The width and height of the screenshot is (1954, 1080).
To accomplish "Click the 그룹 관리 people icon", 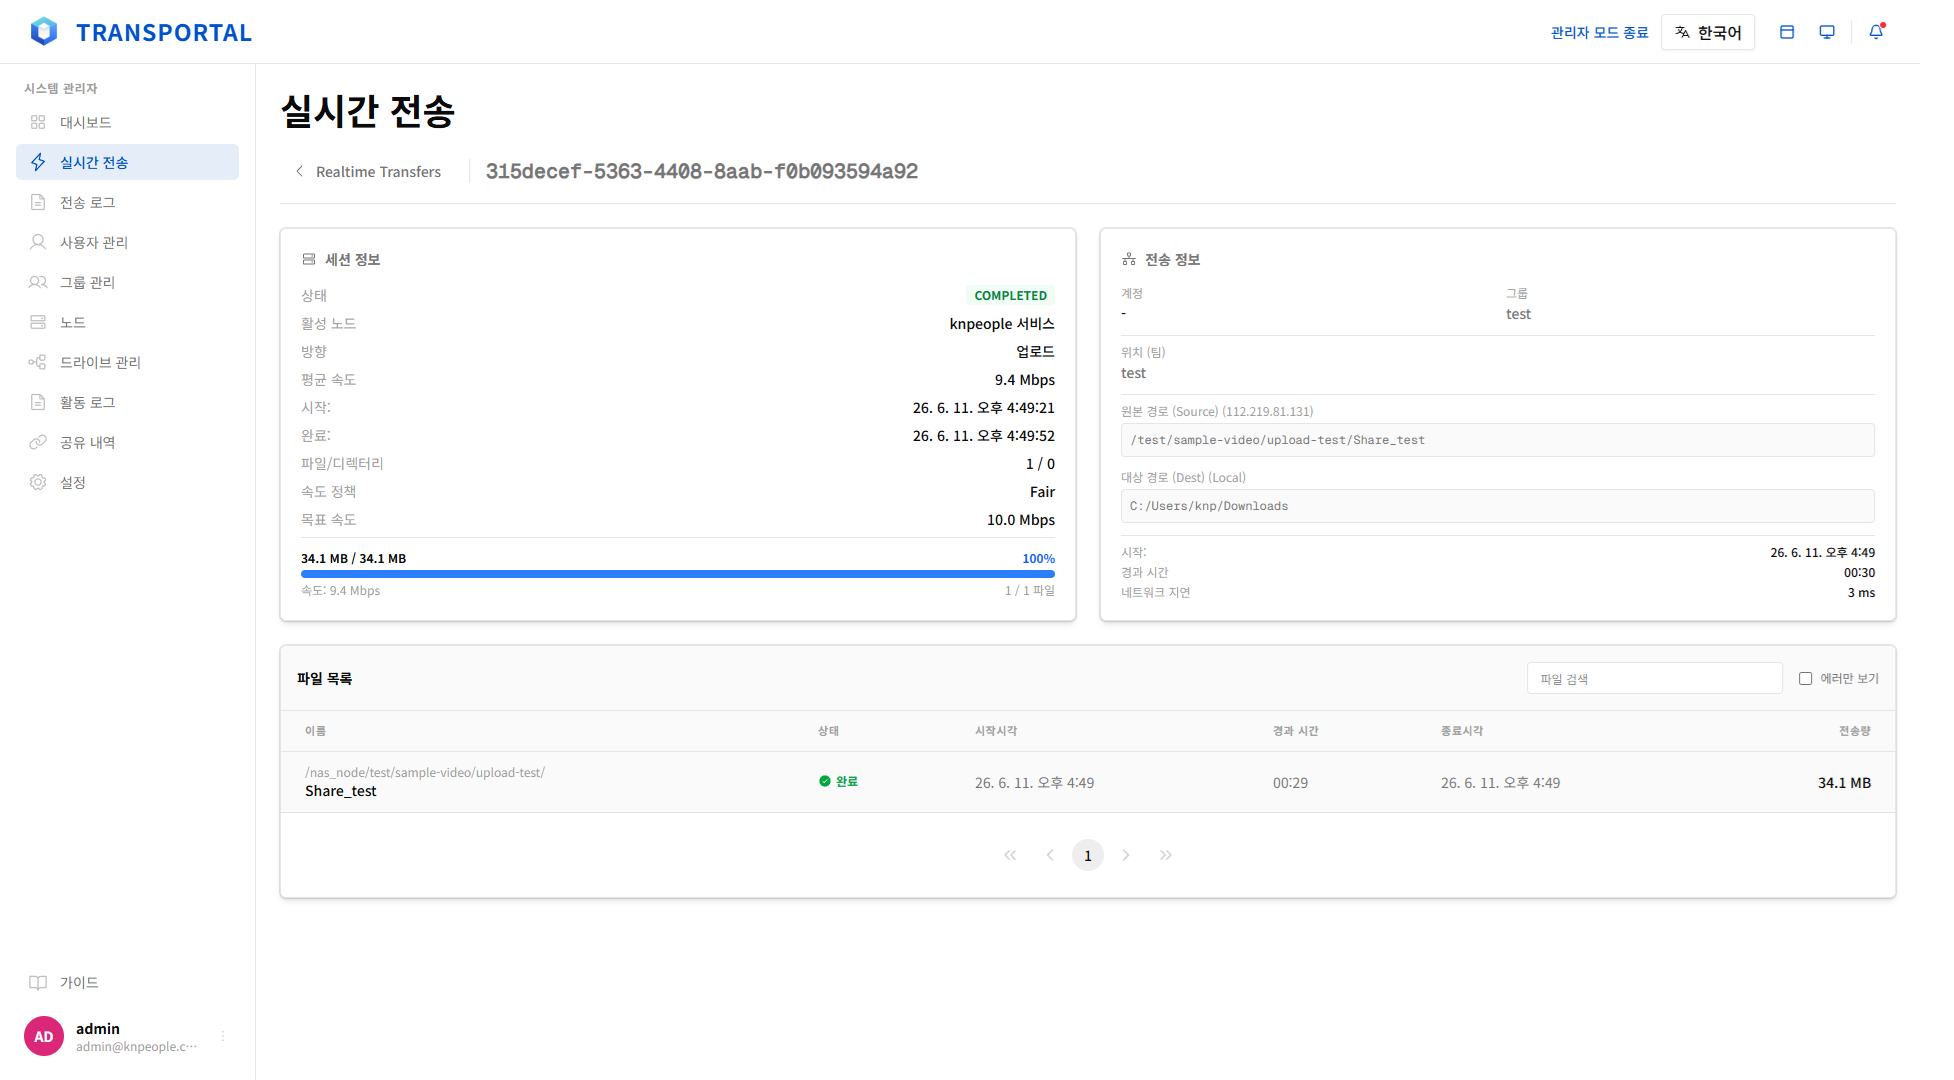I will pyautogui.click(x=38, y=282).
